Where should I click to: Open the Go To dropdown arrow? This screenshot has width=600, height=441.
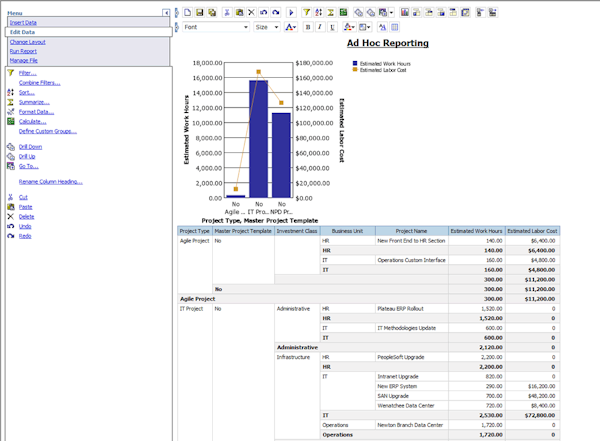click(391, 13)
